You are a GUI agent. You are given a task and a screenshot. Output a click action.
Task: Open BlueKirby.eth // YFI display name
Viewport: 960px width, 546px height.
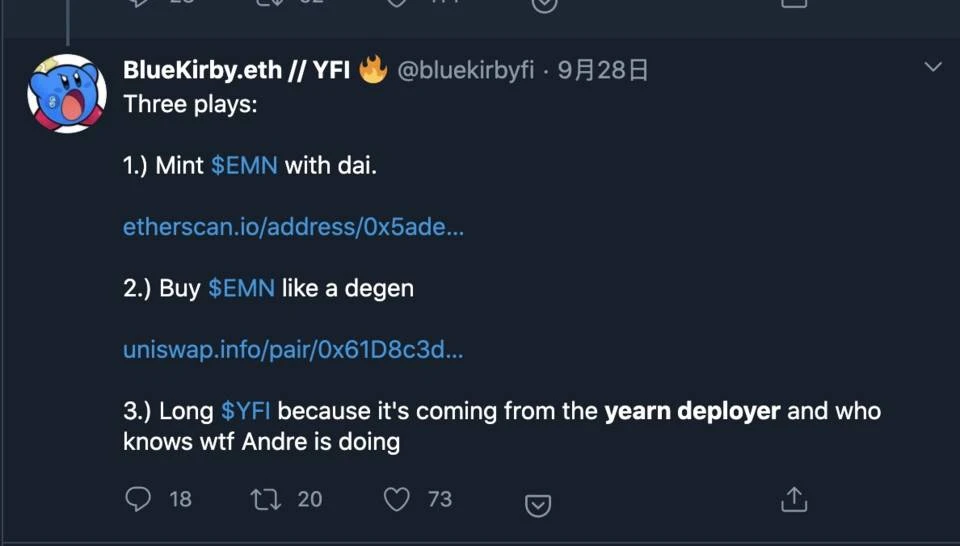pos(236,70)
